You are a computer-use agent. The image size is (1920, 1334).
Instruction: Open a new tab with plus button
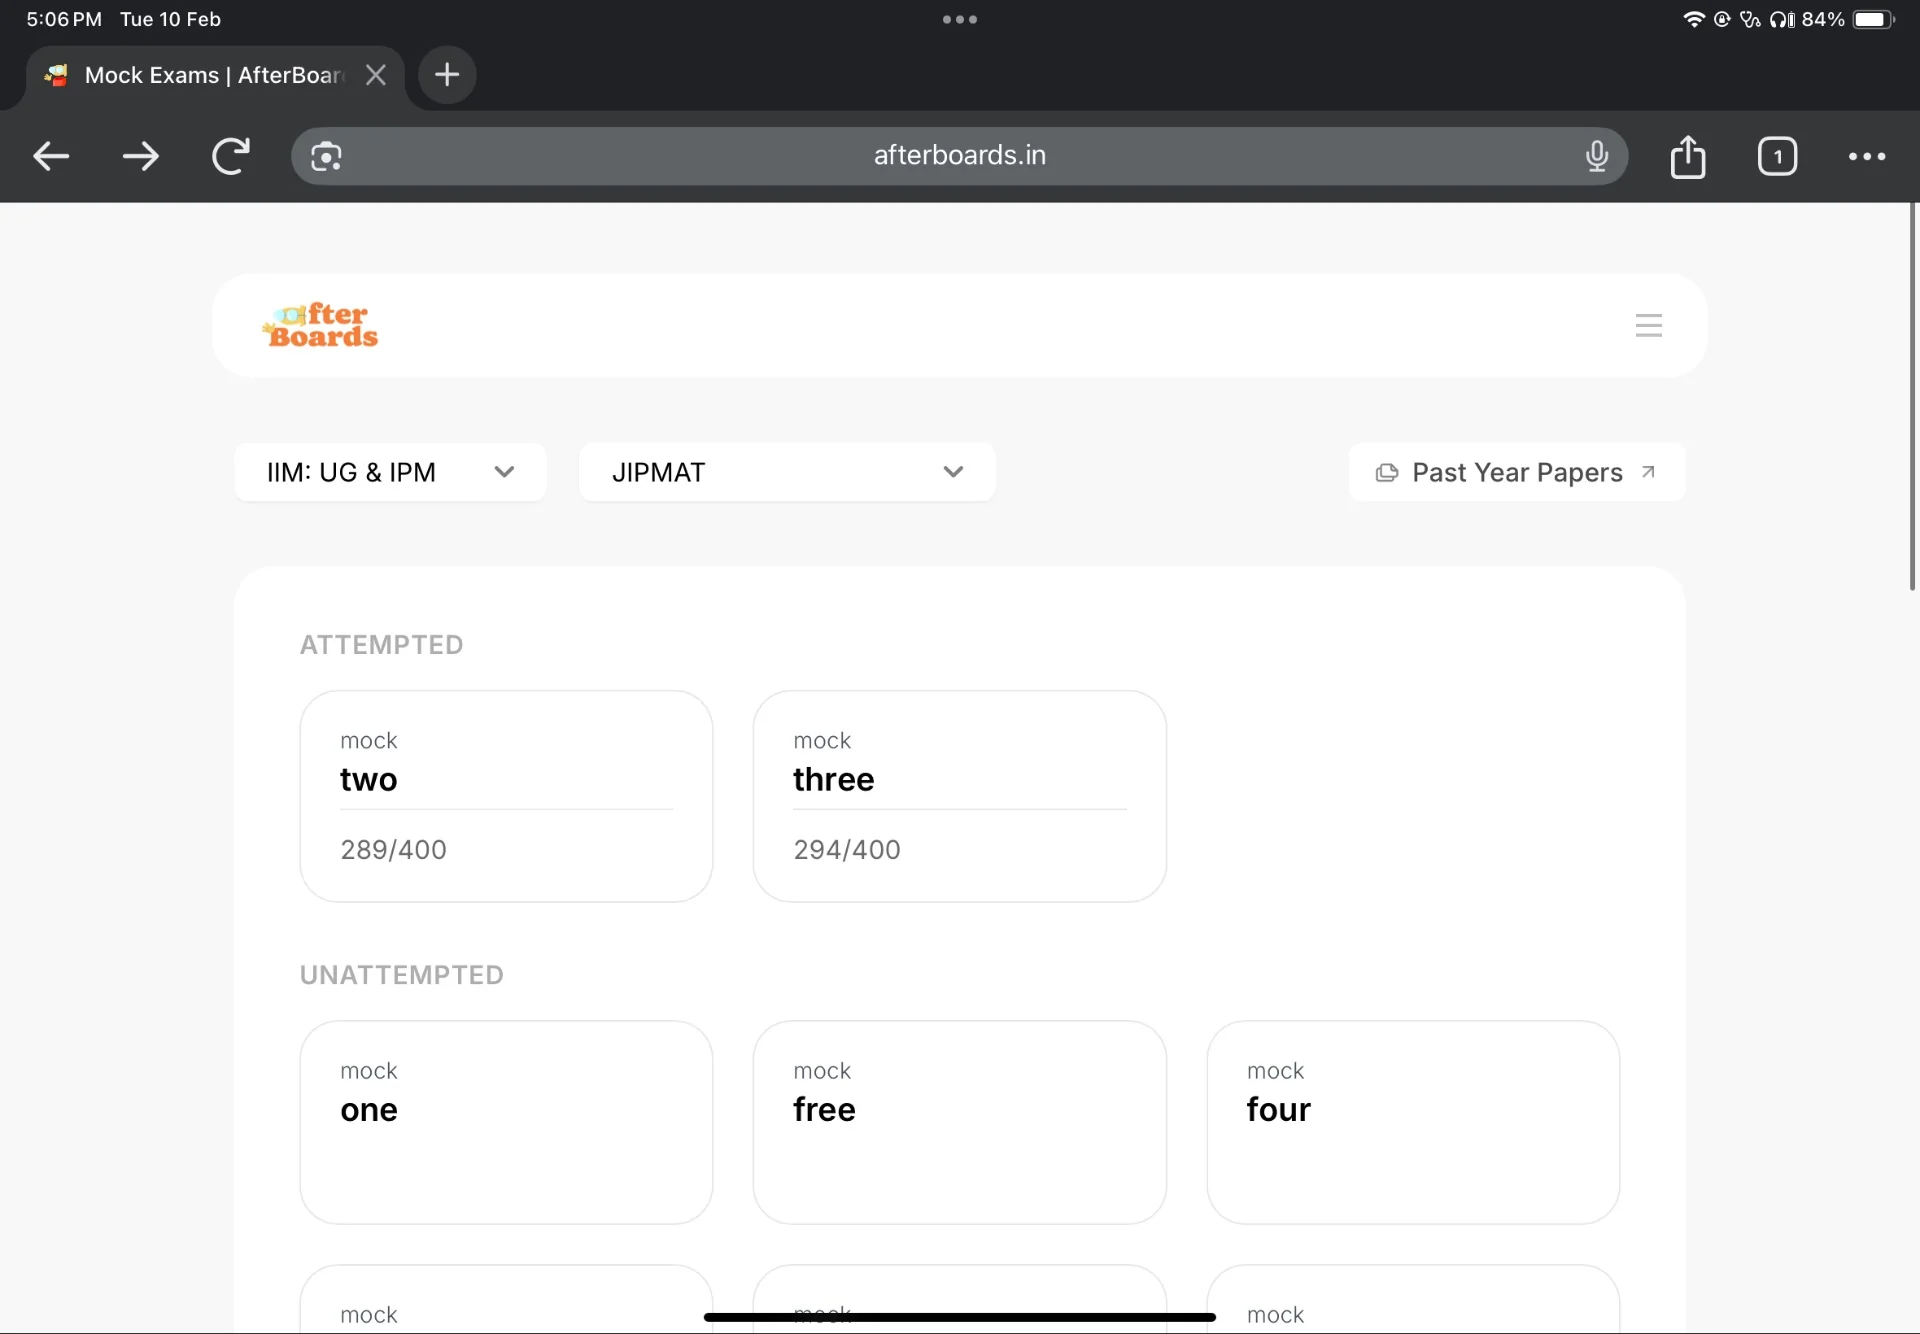[447, 75]
